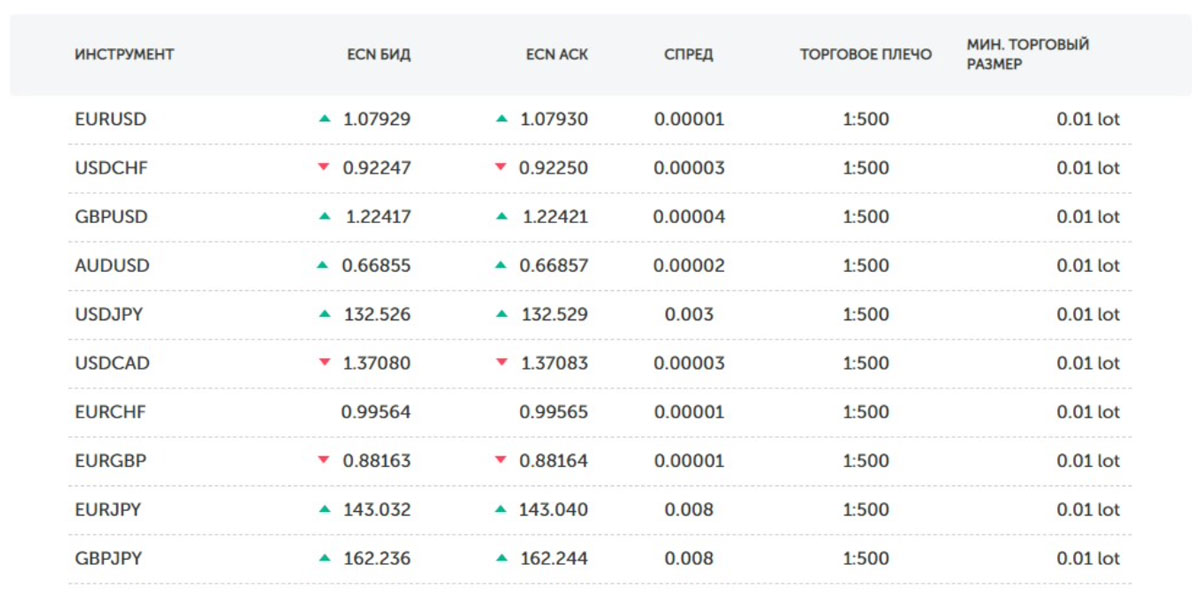This screenshot has height=599, width=1200.
Task: Open the GBPJPY instrument
Action: pyautogui.click(x=108, y=558)
